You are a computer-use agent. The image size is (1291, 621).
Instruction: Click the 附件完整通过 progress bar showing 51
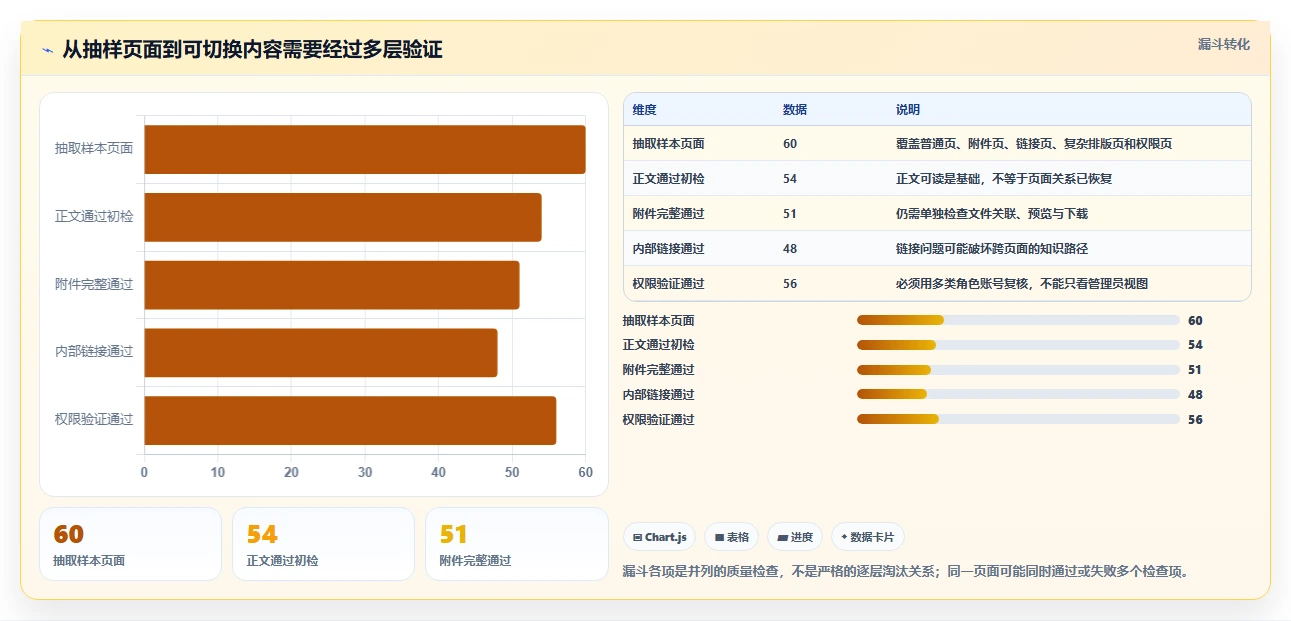pyautogui.click(x=1018, y=370)
